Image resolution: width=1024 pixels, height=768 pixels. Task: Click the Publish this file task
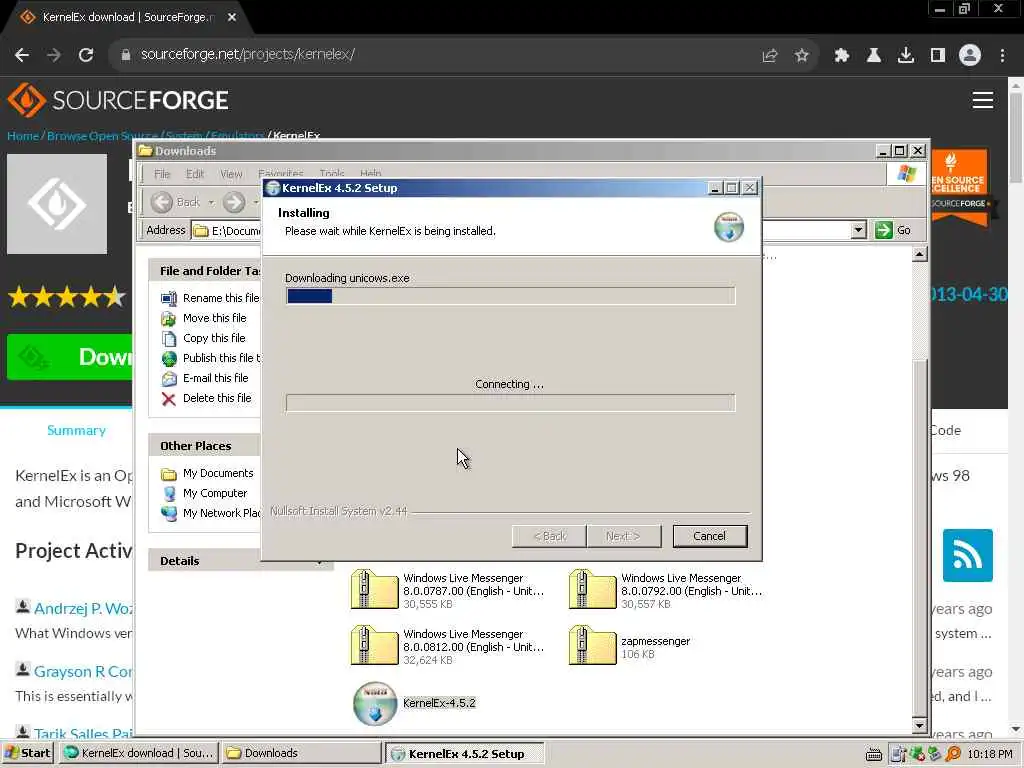221,359
